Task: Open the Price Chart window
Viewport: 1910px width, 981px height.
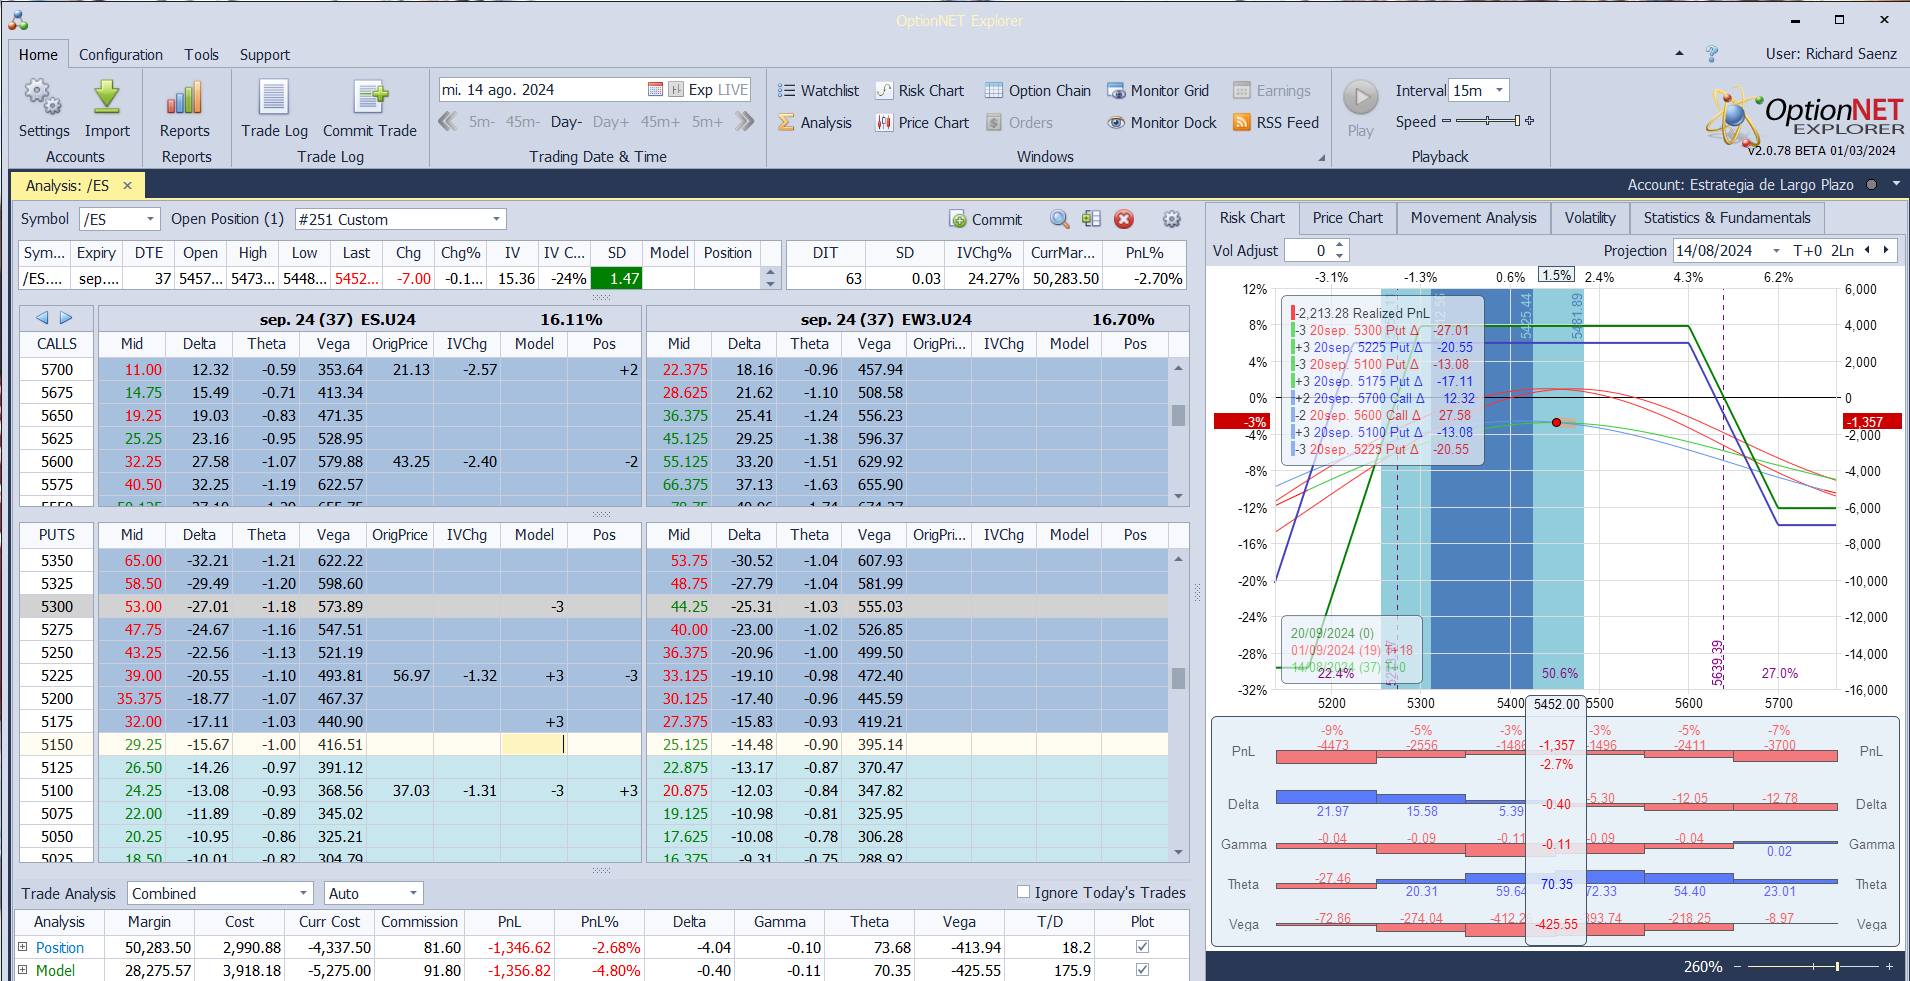Action: pyautogui.click(x=922, y=122)
